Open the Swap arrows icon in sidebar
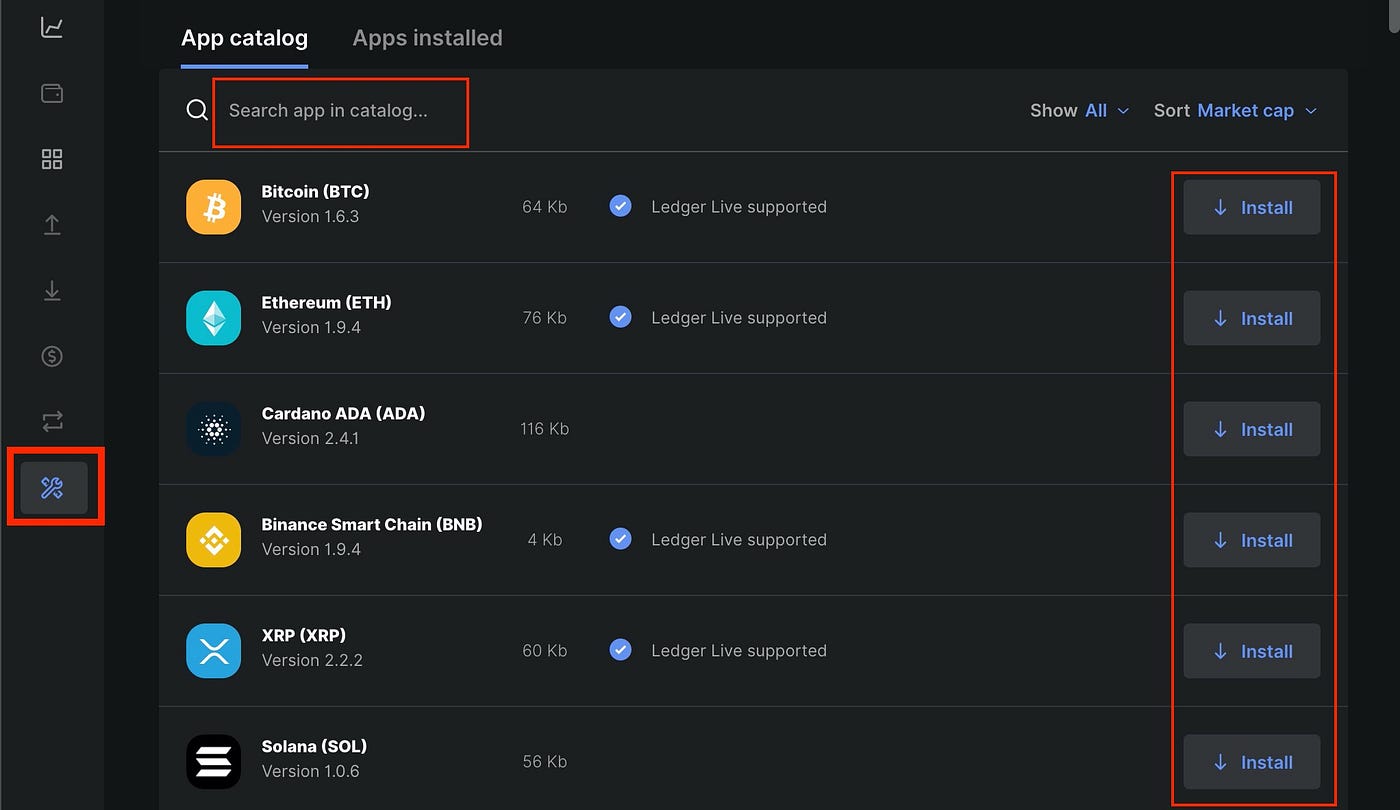The width and height of the screenshot is (1400, 810). pos(52,421)
